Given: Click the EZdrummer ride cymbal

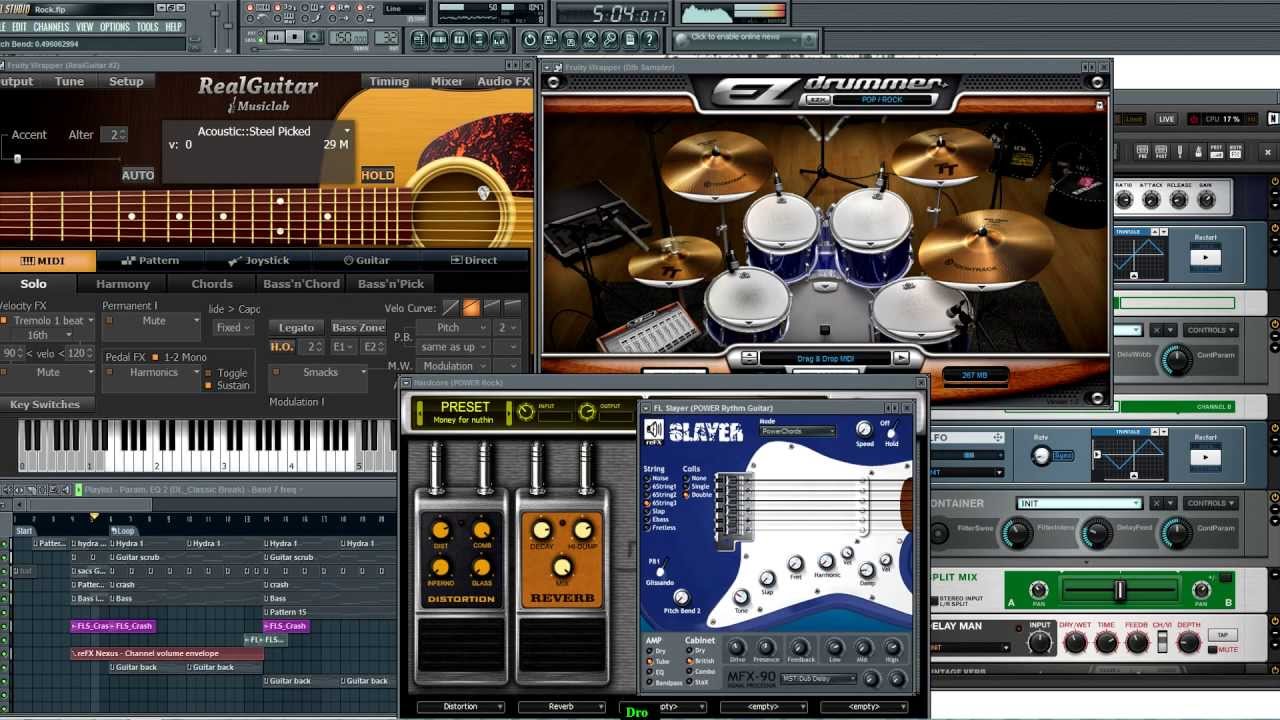Looking at the screenshot, I should [985, 248].
